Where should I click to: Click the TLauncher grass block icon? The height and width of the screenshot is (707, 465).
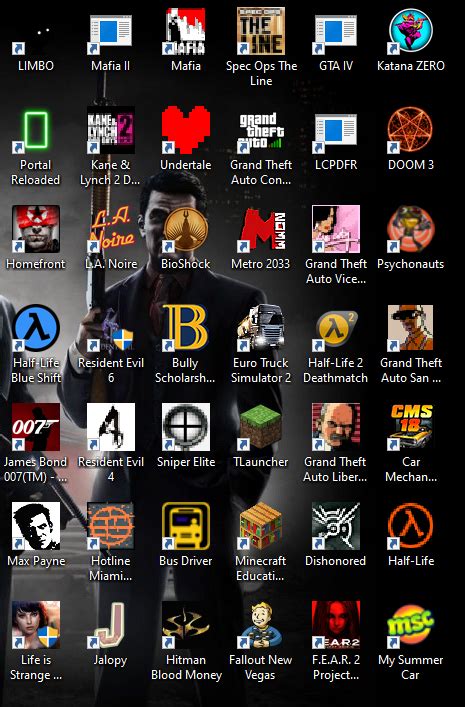(x=261, y=427)
